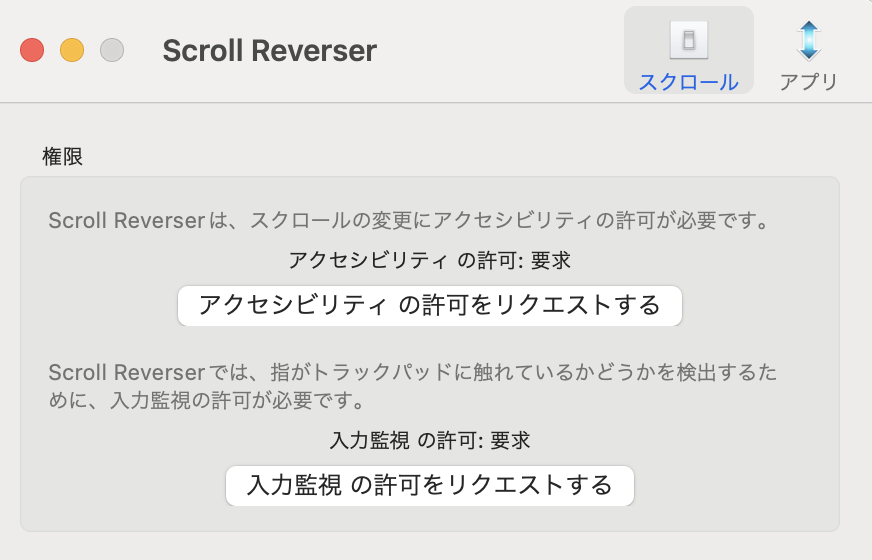The image size is (872, 560).
Task: Click the 入力監視 の許可: 要求 status
Action: click(429, 439)
